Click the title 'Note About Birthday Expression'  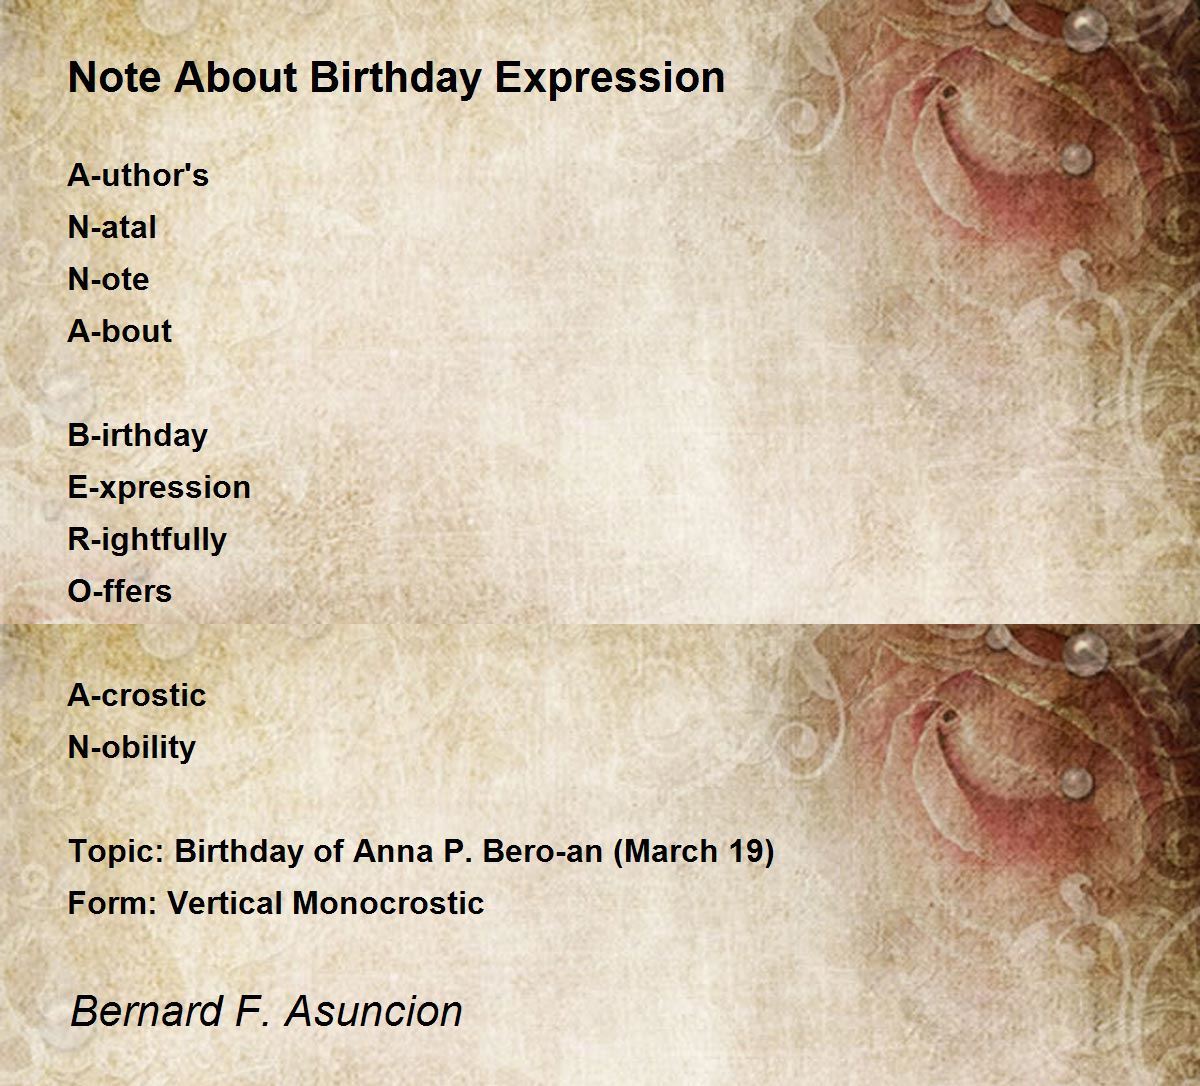396,78
